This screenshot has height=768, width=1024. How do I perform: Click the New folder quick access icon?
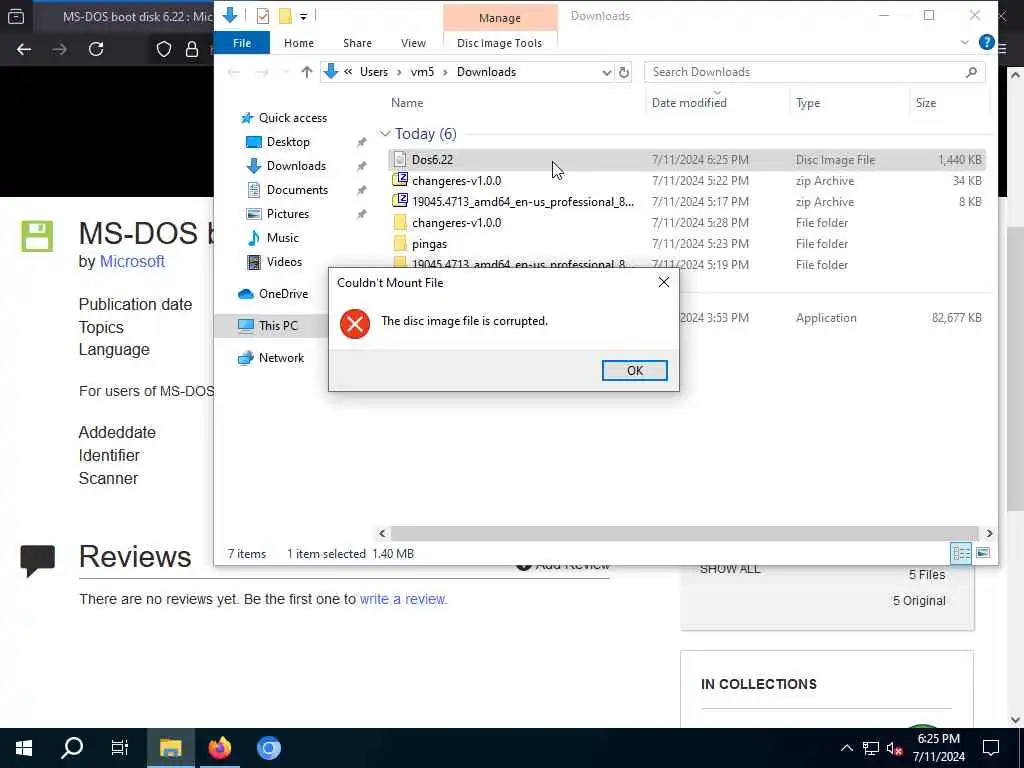click(285, 16)
